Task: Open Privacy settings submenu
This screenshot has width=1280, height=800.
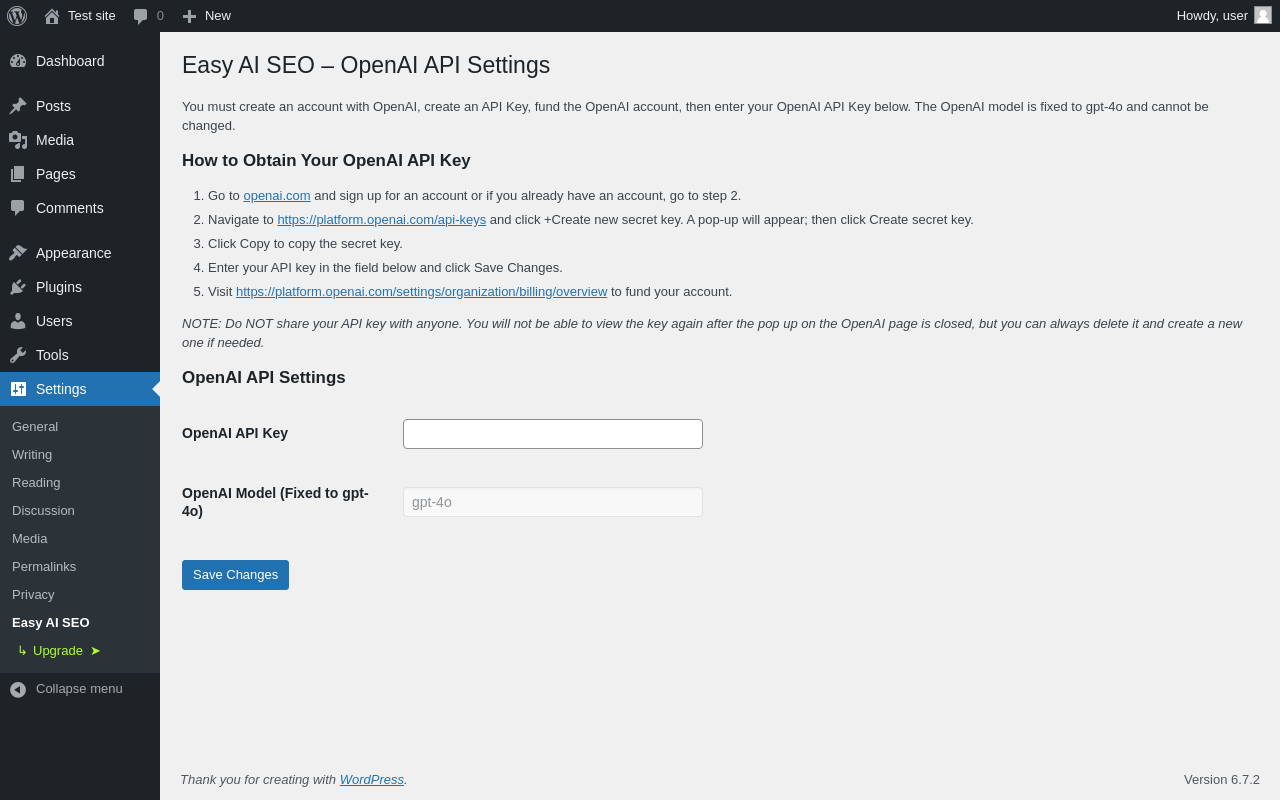Action: 33,594
